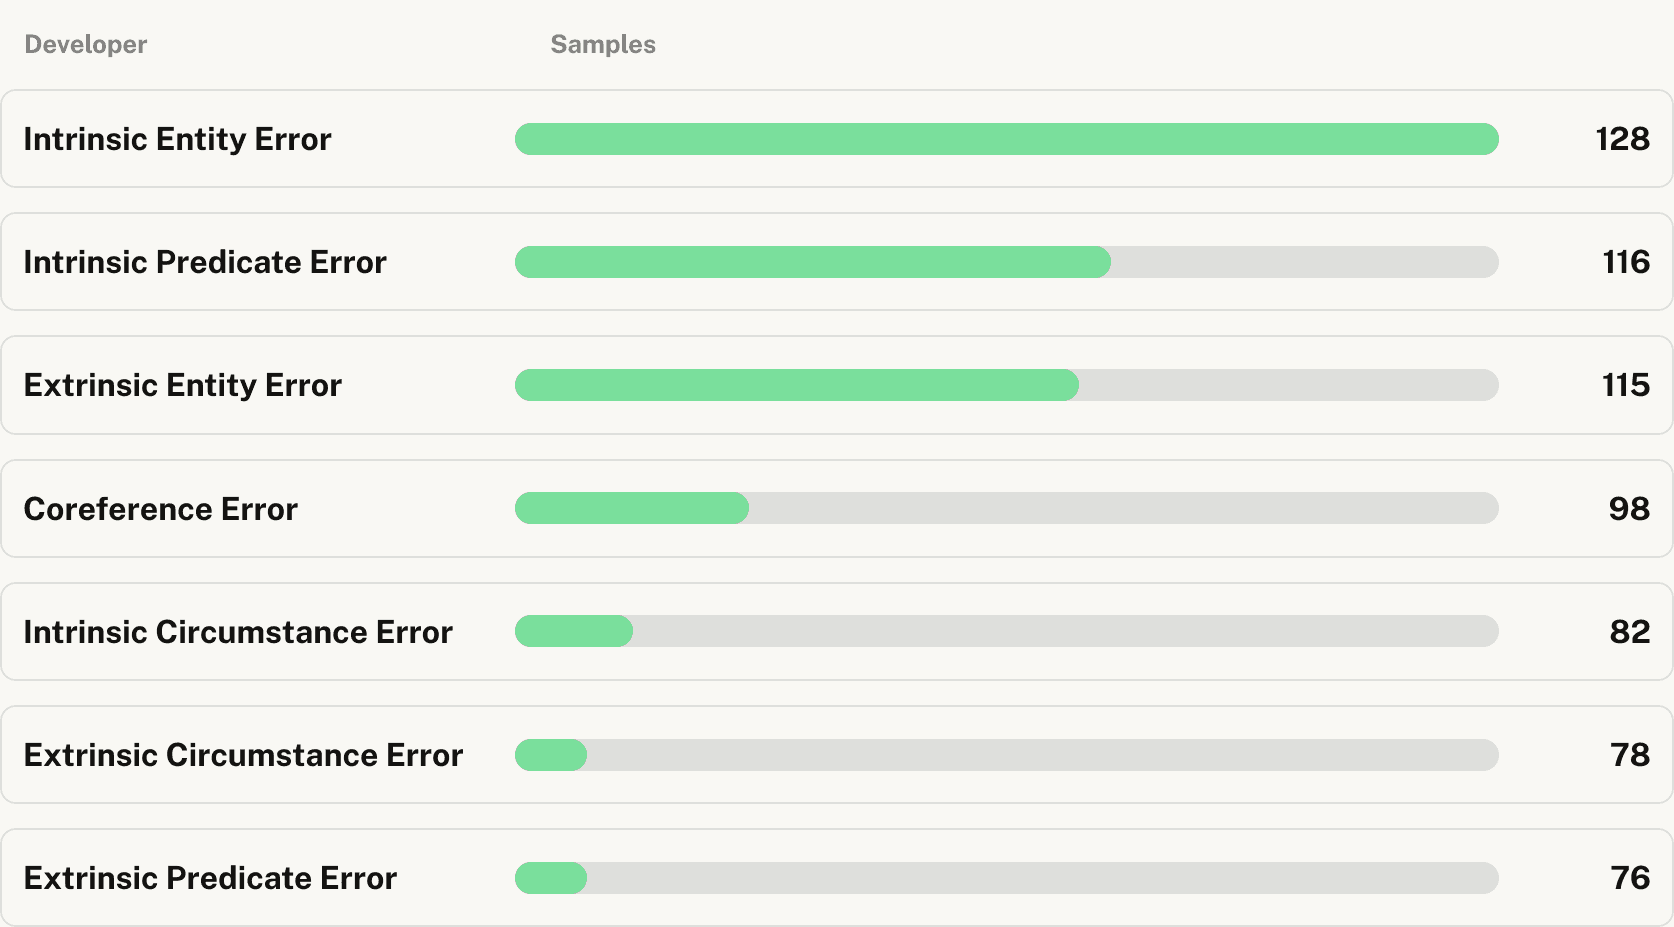Click the Extrinsic Predicate Error label
The width and height of the screenshot is (1674, 927).
210,878
